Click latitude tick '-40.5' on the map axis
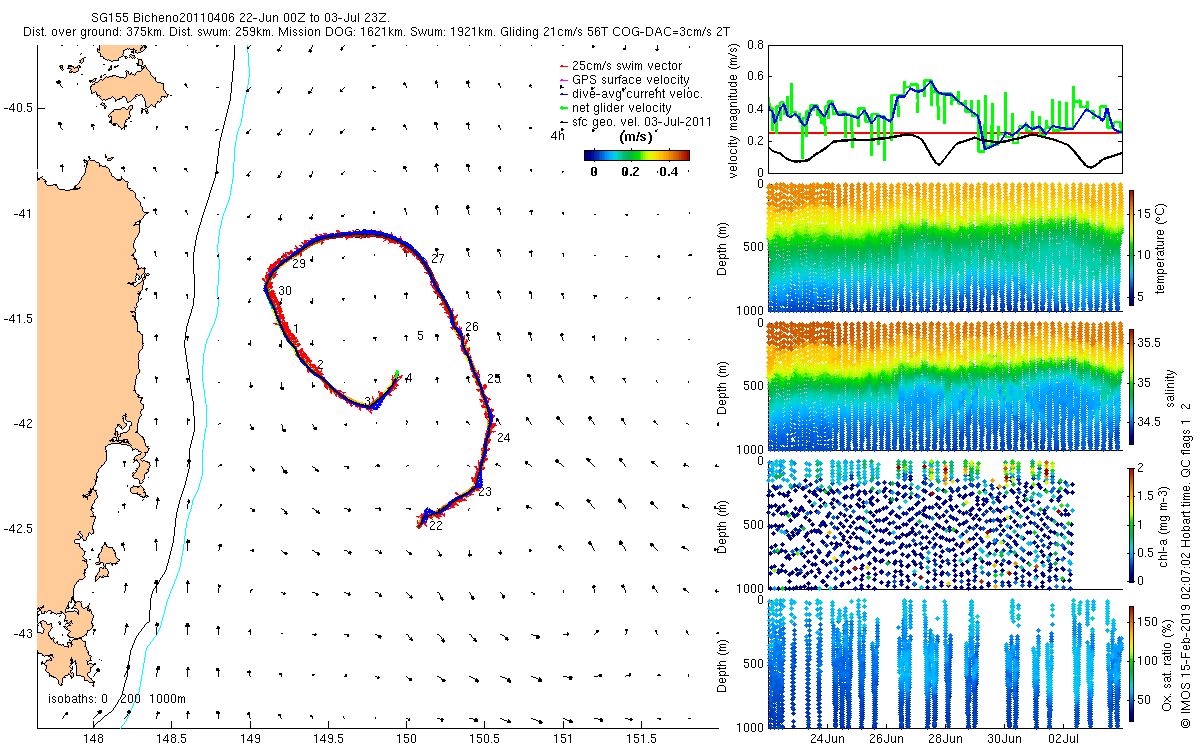 point(19,107)
